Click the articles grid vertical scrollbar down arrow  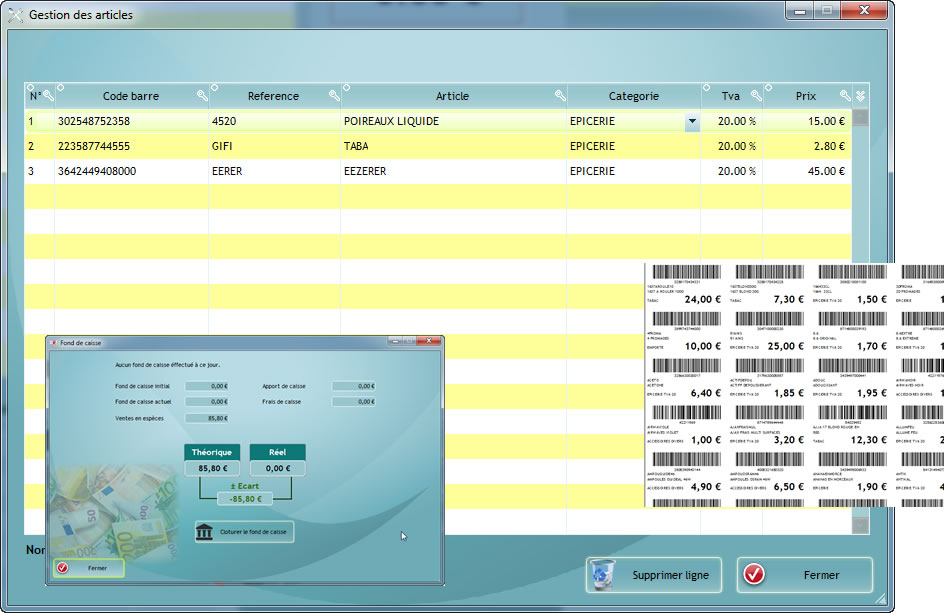click(x=860, y=525)
